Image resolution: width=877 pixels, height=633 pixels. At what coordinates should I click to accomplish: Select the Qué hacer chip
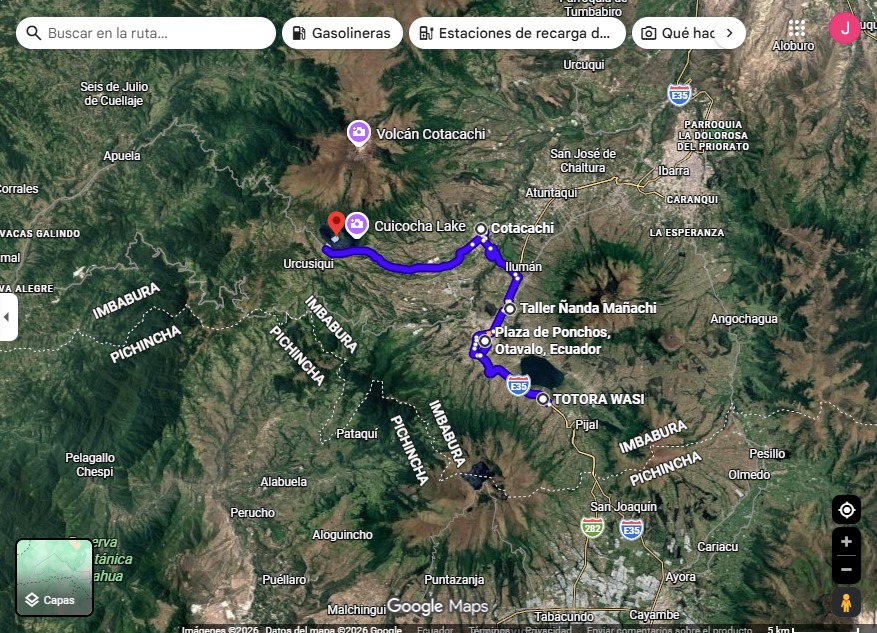point(678,33)
